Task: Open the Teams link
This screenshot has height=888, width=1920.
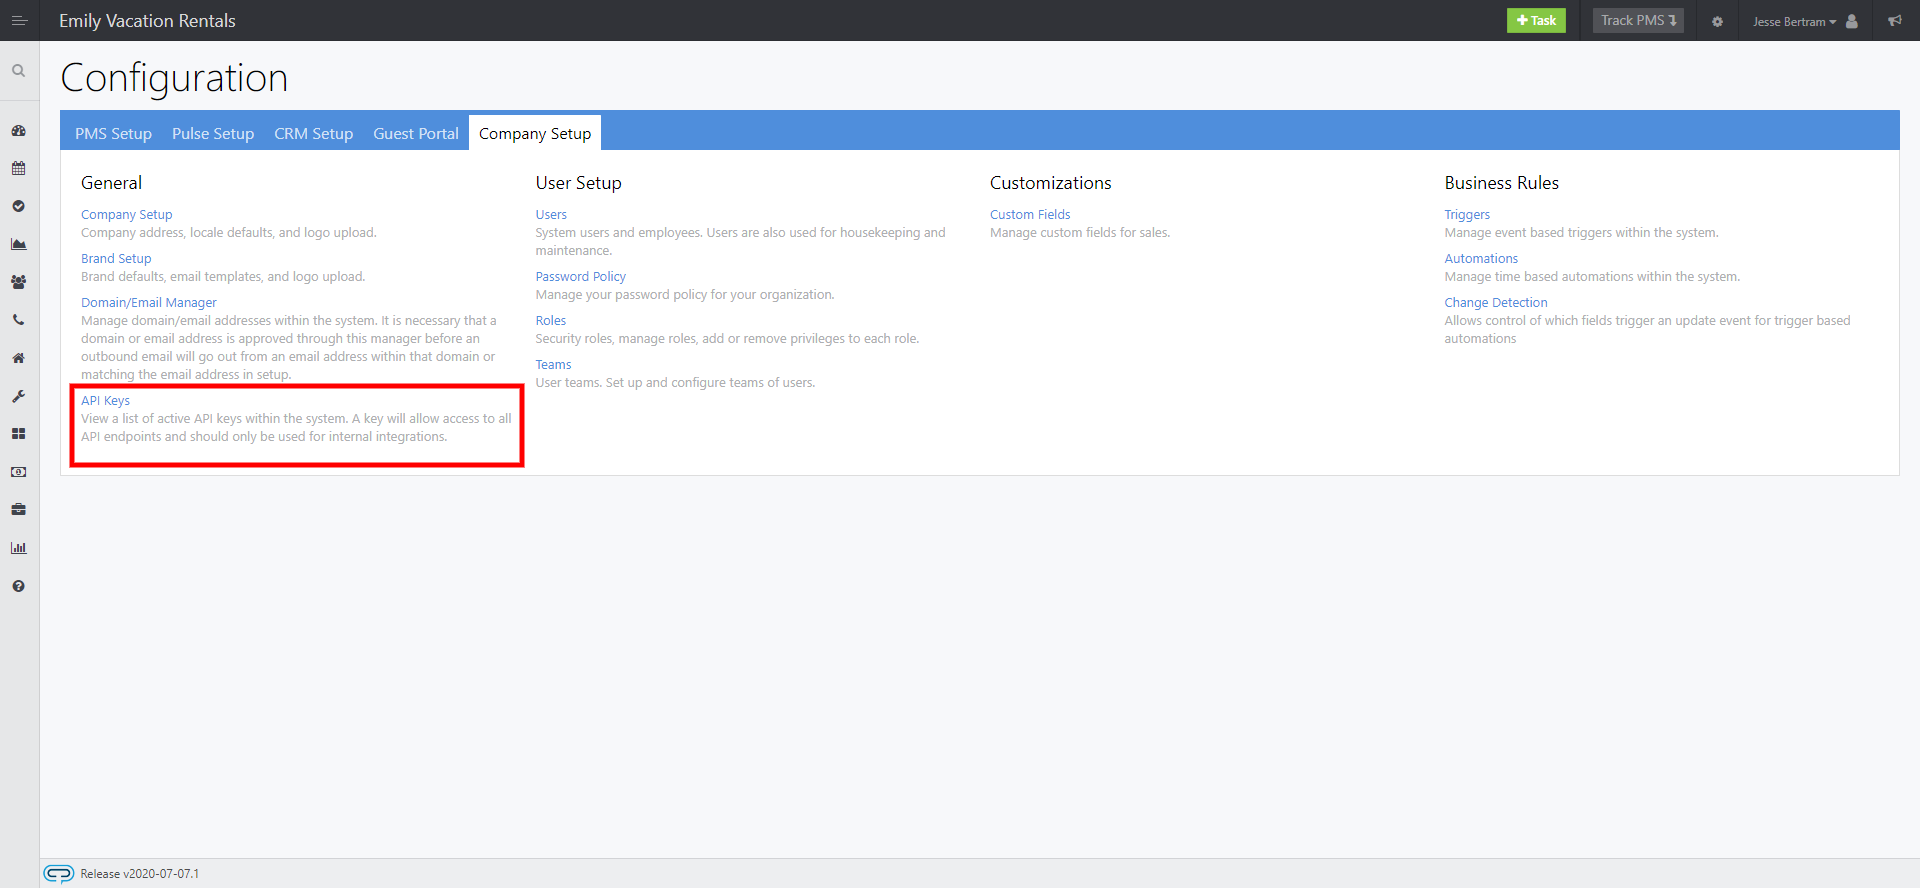Action: click(x=554, y=364)
